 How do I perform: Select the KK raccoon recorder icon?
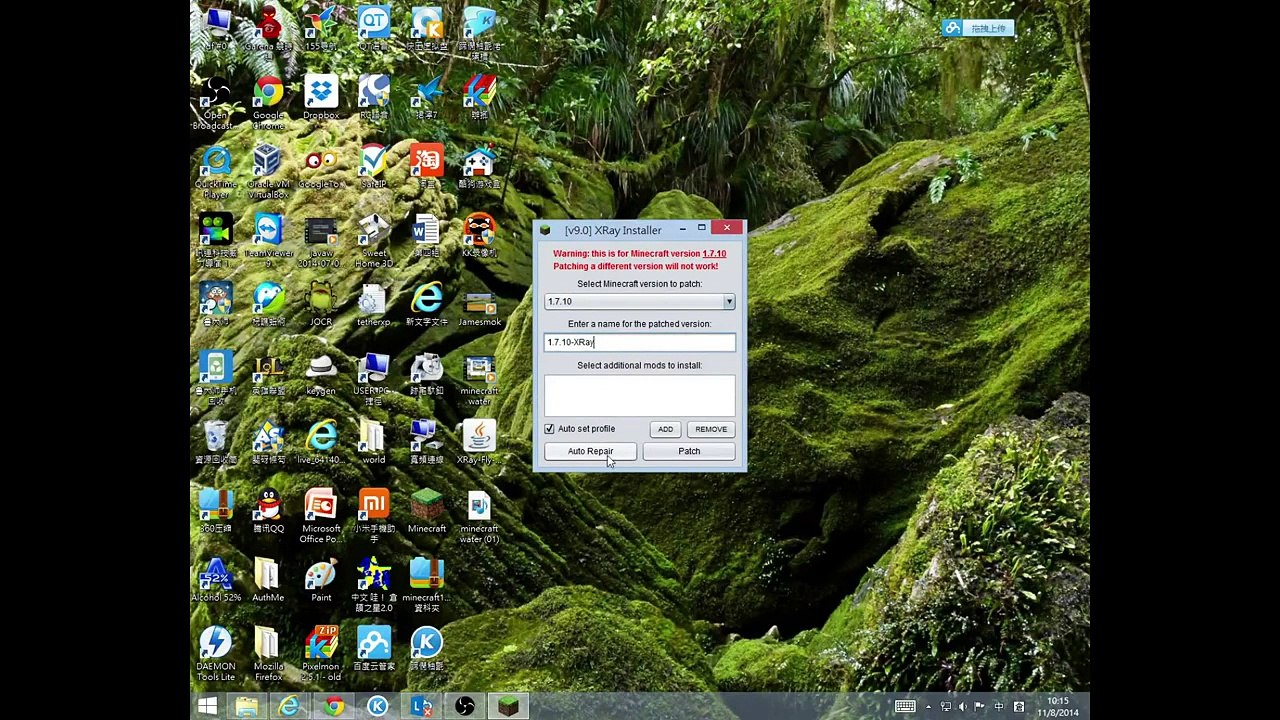(x=480, y=236)
